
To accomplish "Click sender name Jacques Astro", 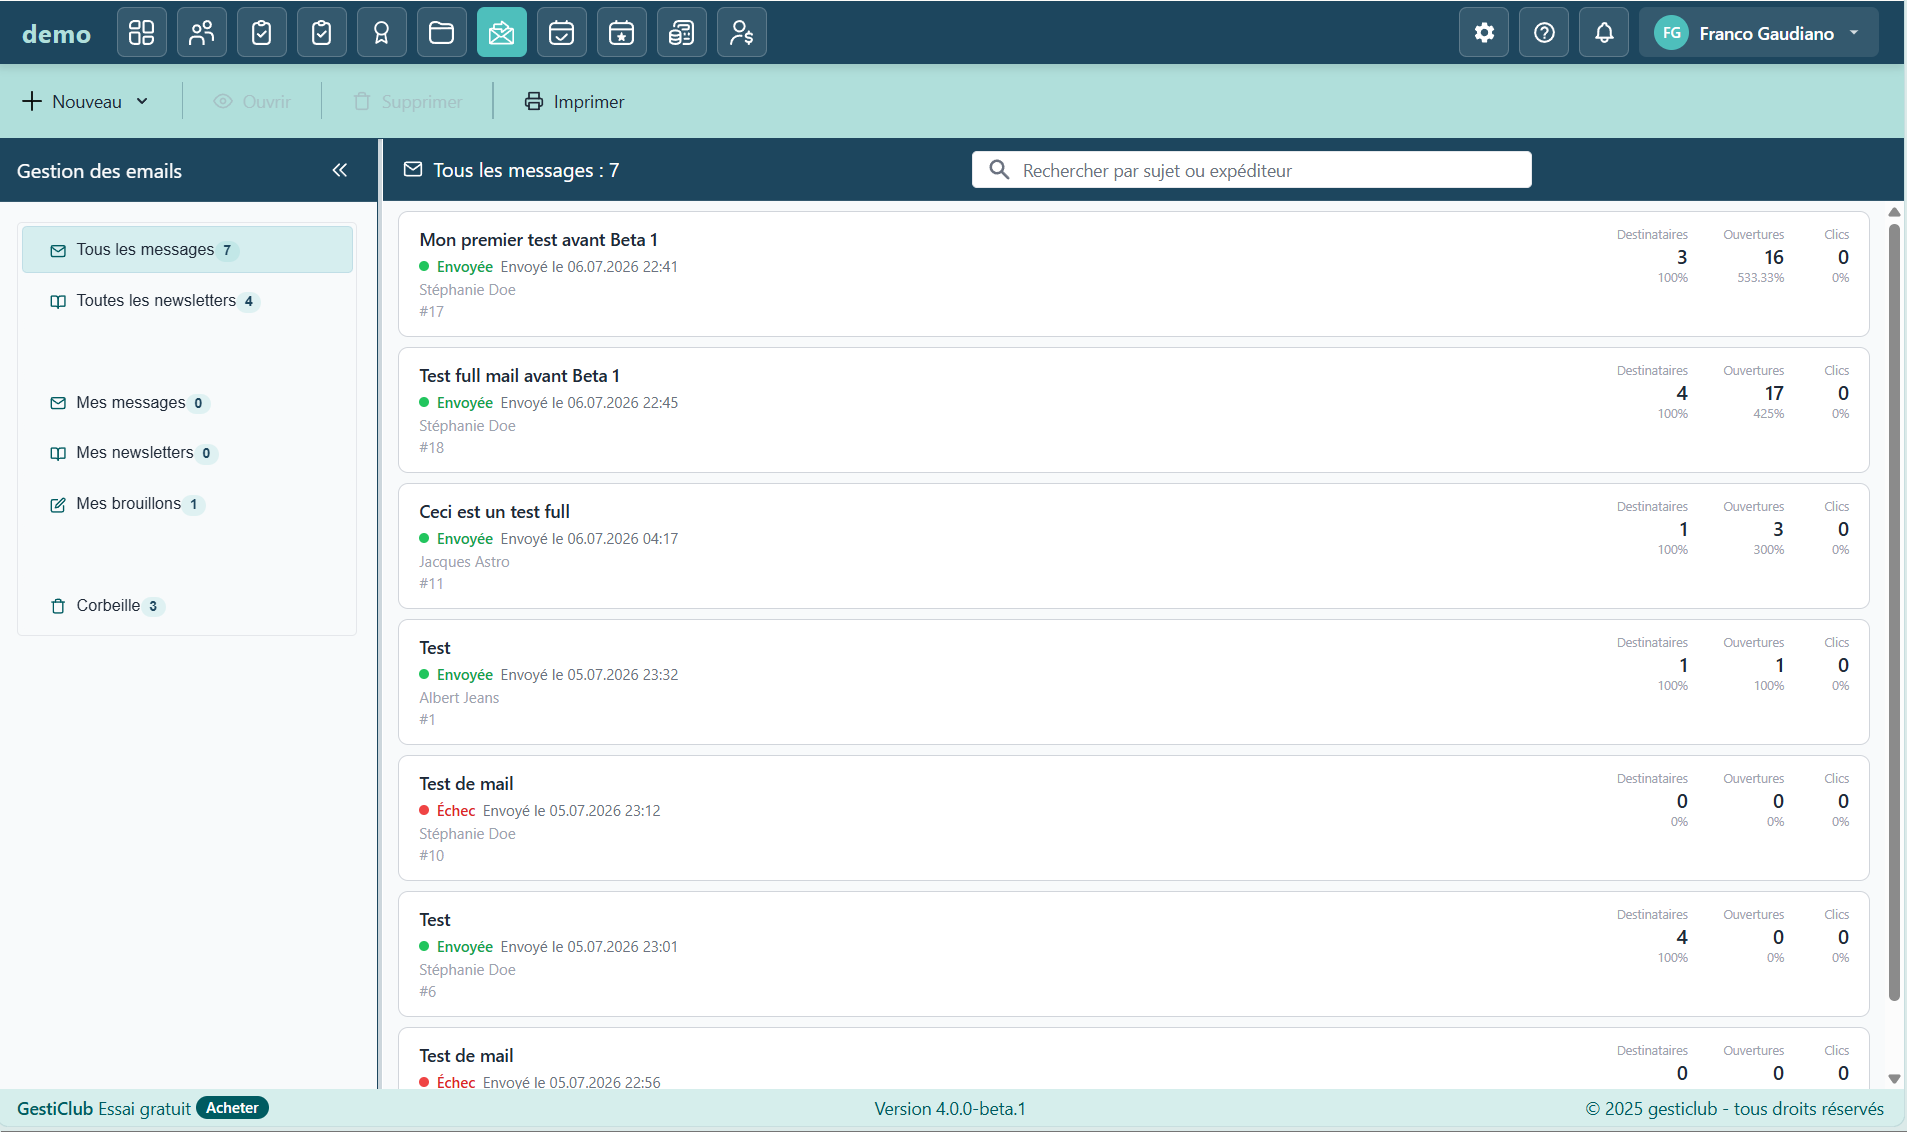I will [464, 562].
